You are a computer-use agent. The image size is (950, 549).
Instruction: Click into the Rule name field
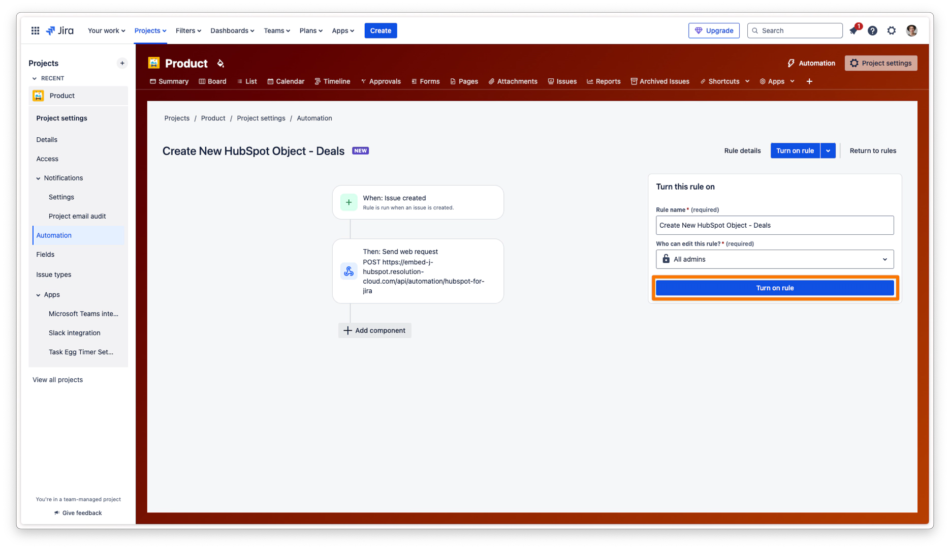click(774, 225)
